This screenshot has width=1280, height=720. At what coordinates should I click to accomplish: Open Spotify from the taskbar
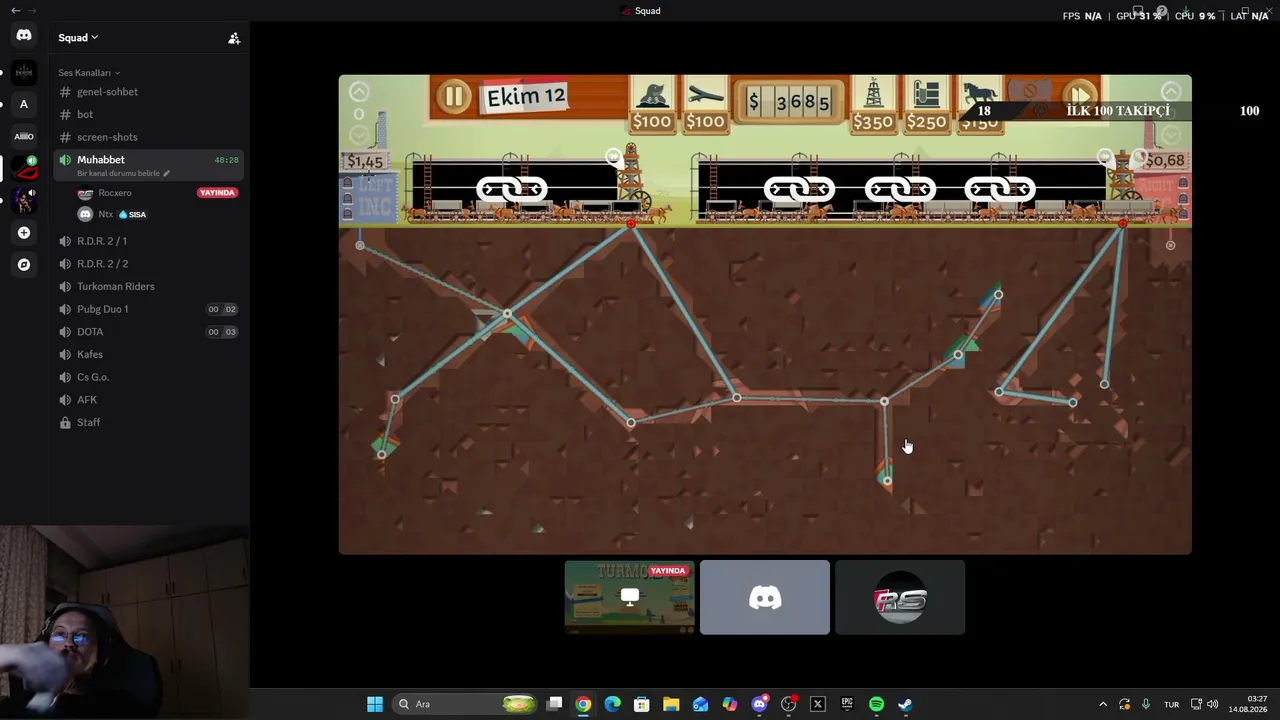(876, 704)
